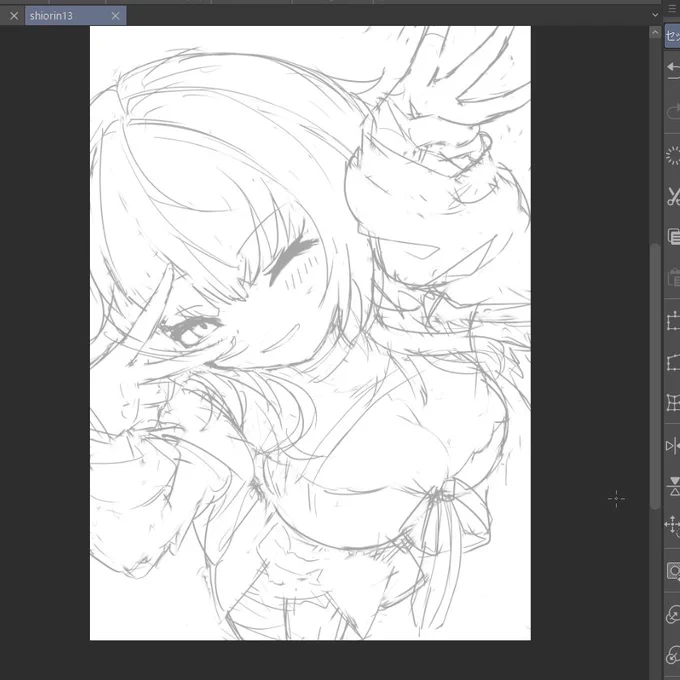Click the canvas vertical scrollbar thumb
Screen dimensions: 680x680
[655, 376]
